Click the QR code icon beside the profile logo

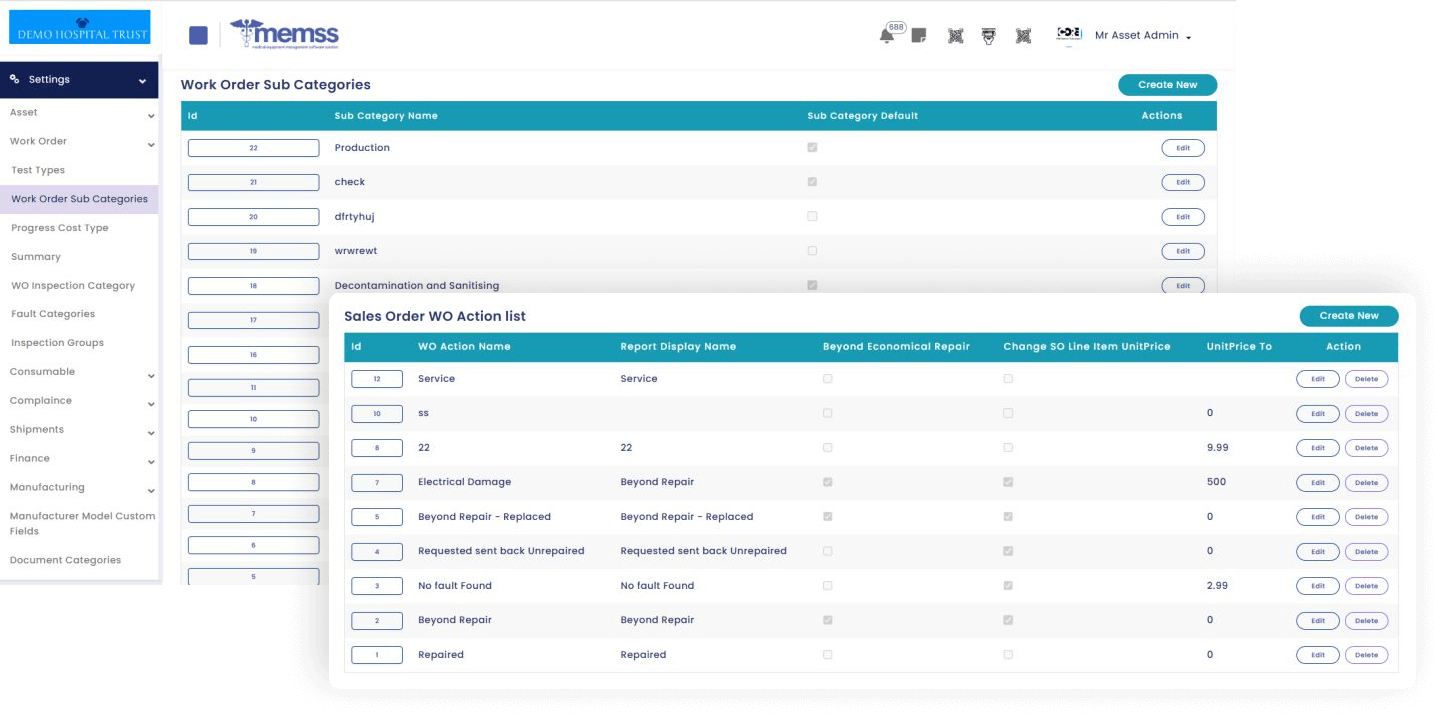1023,36
